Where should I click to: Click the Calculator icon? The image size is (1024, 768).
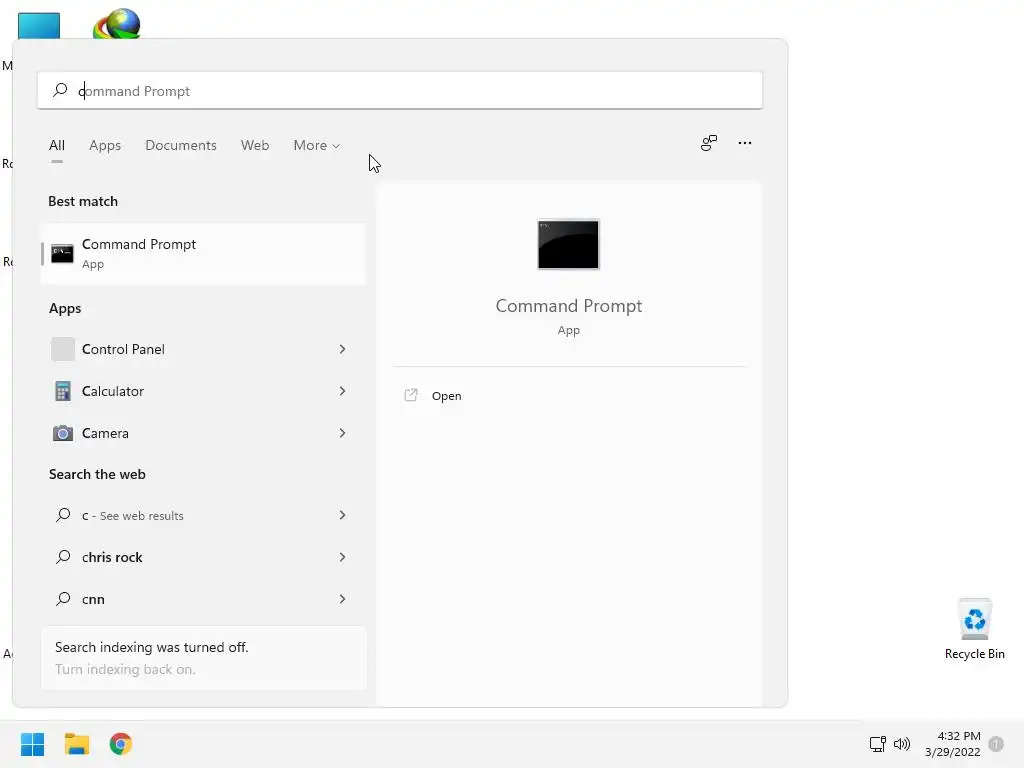point(63,391)
